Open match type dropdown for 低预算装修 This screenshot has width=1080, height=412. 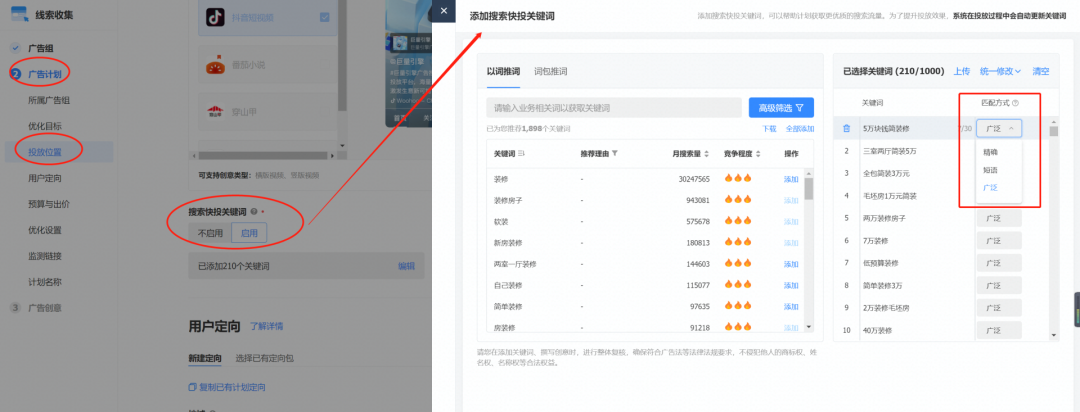click(x=999, y=263)
